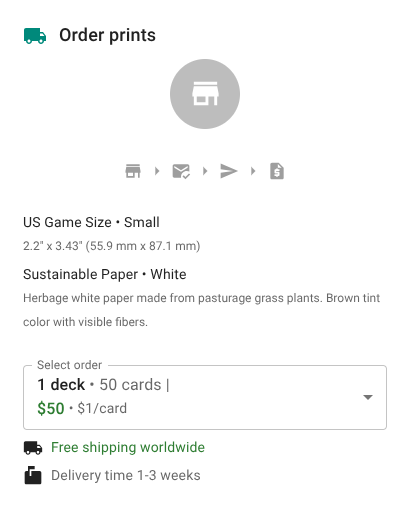Click the Order prints heading

(107, 35)
